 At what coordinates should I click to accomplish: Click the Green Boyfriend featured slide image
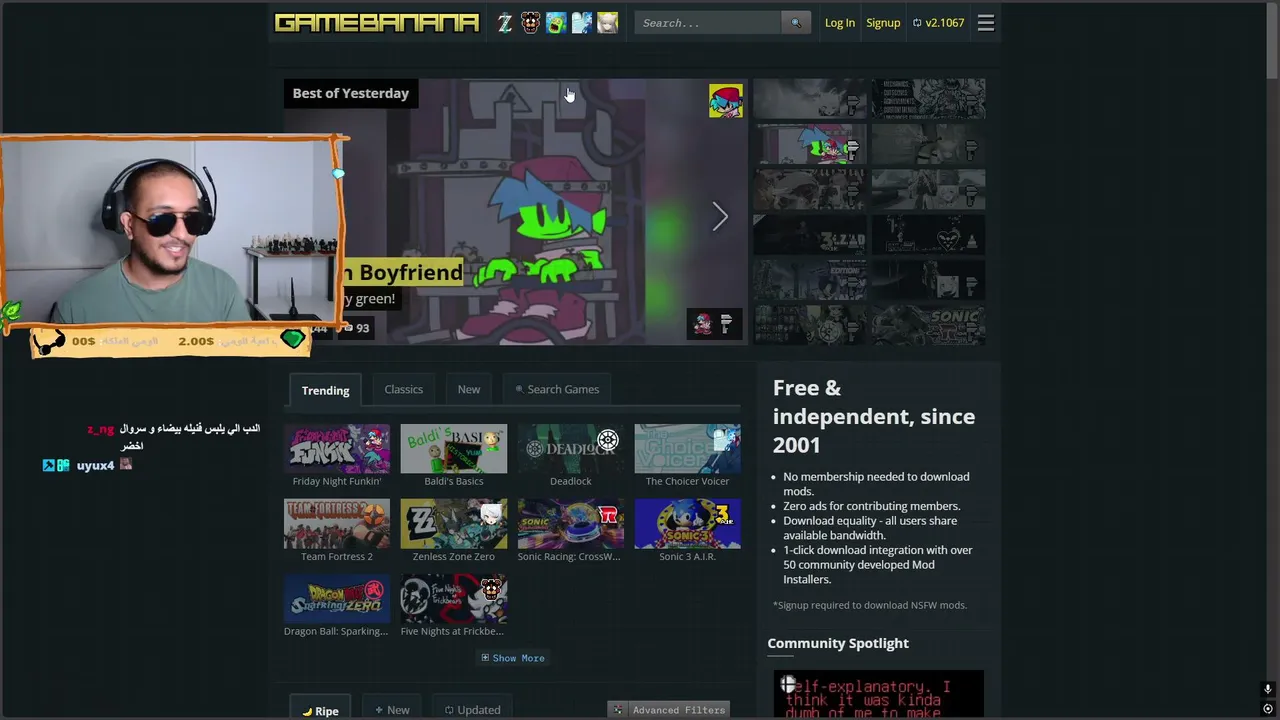(x=516, y=212)
